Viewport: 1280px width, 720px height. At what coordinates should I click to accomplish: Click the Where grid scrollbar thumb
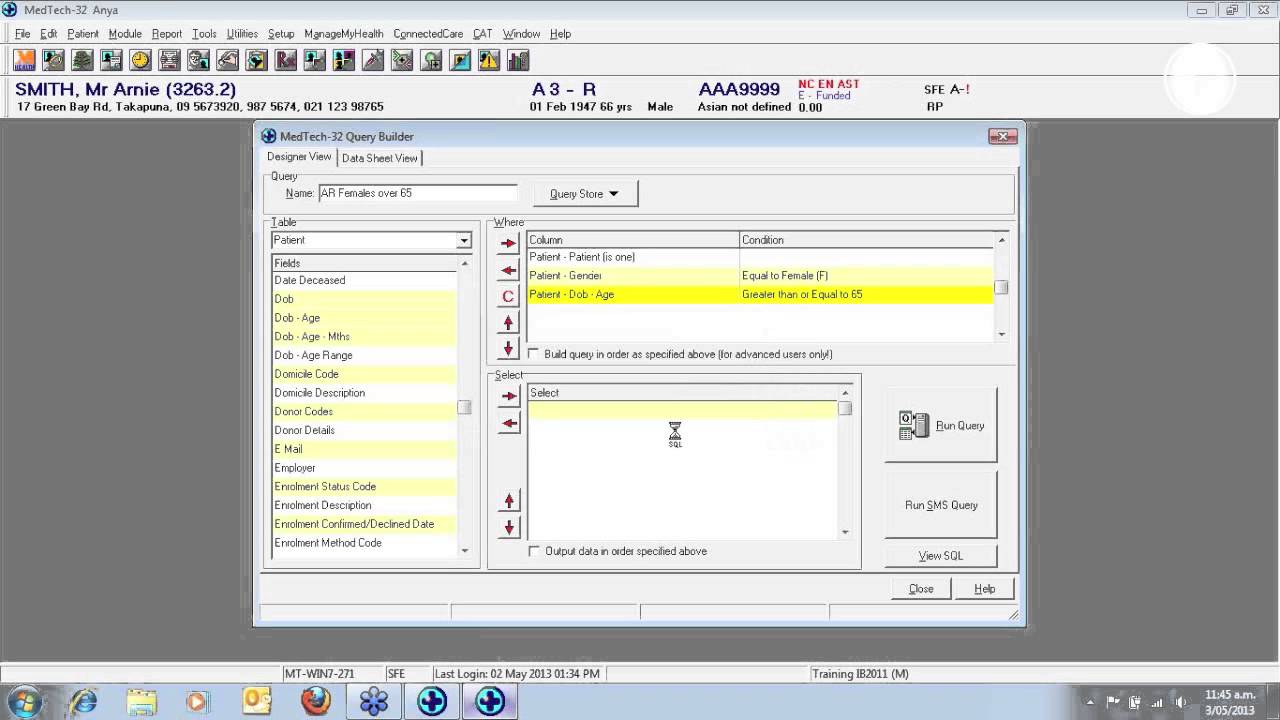(x=1001, y=287)
